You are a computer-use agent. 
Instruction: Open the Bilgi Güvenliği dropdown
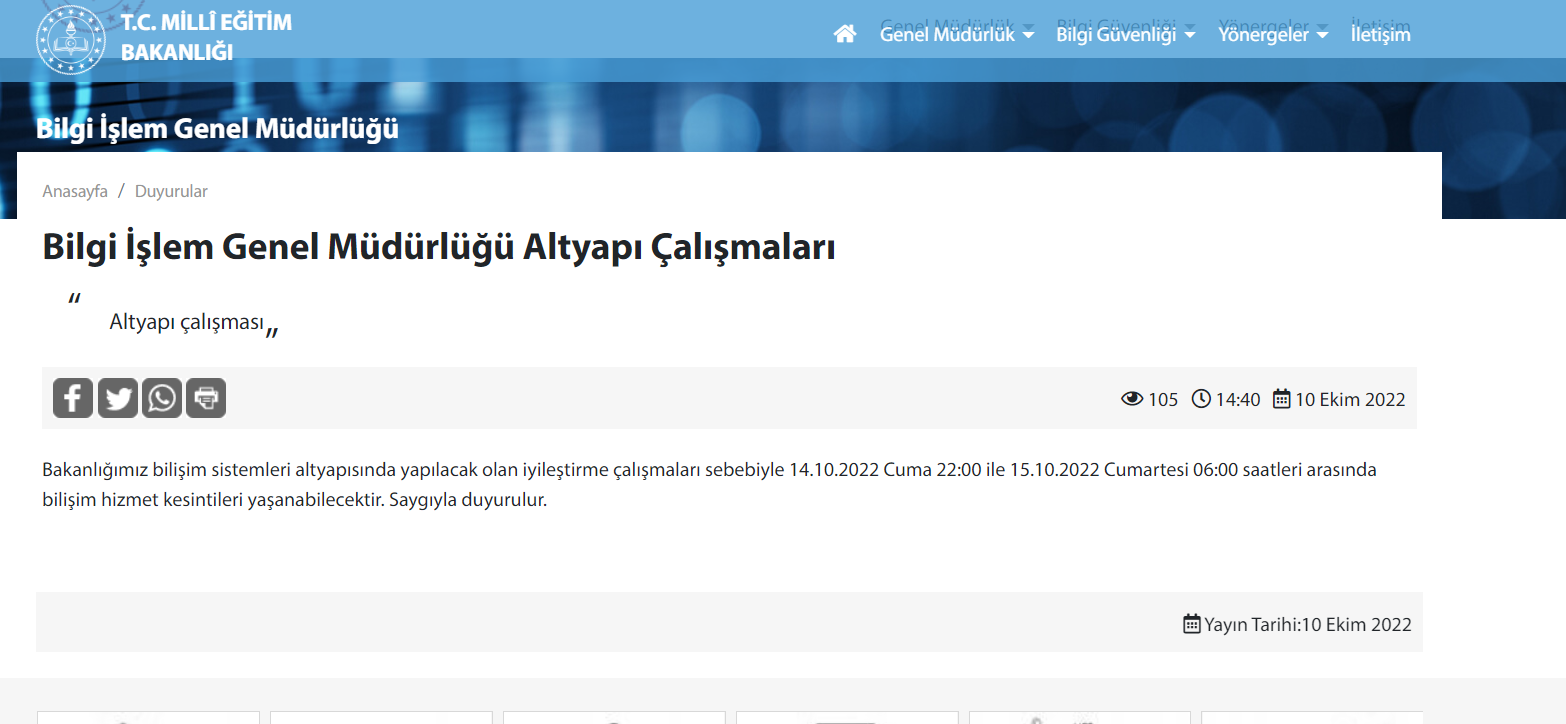coord(1125,34)
